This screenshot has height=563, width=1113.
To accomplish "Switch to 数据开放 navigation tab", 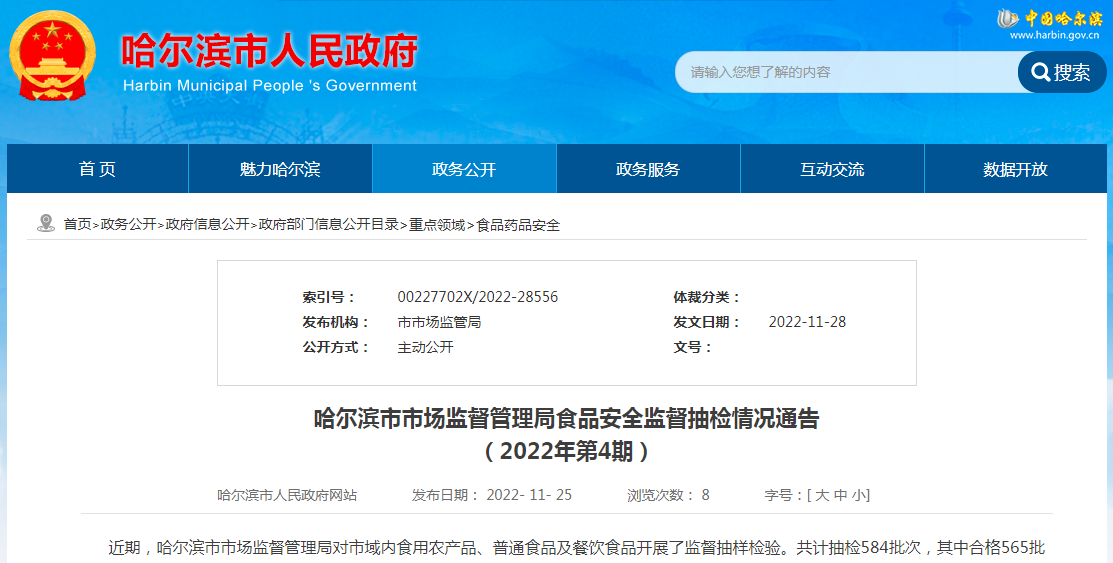I will 1015,169.
